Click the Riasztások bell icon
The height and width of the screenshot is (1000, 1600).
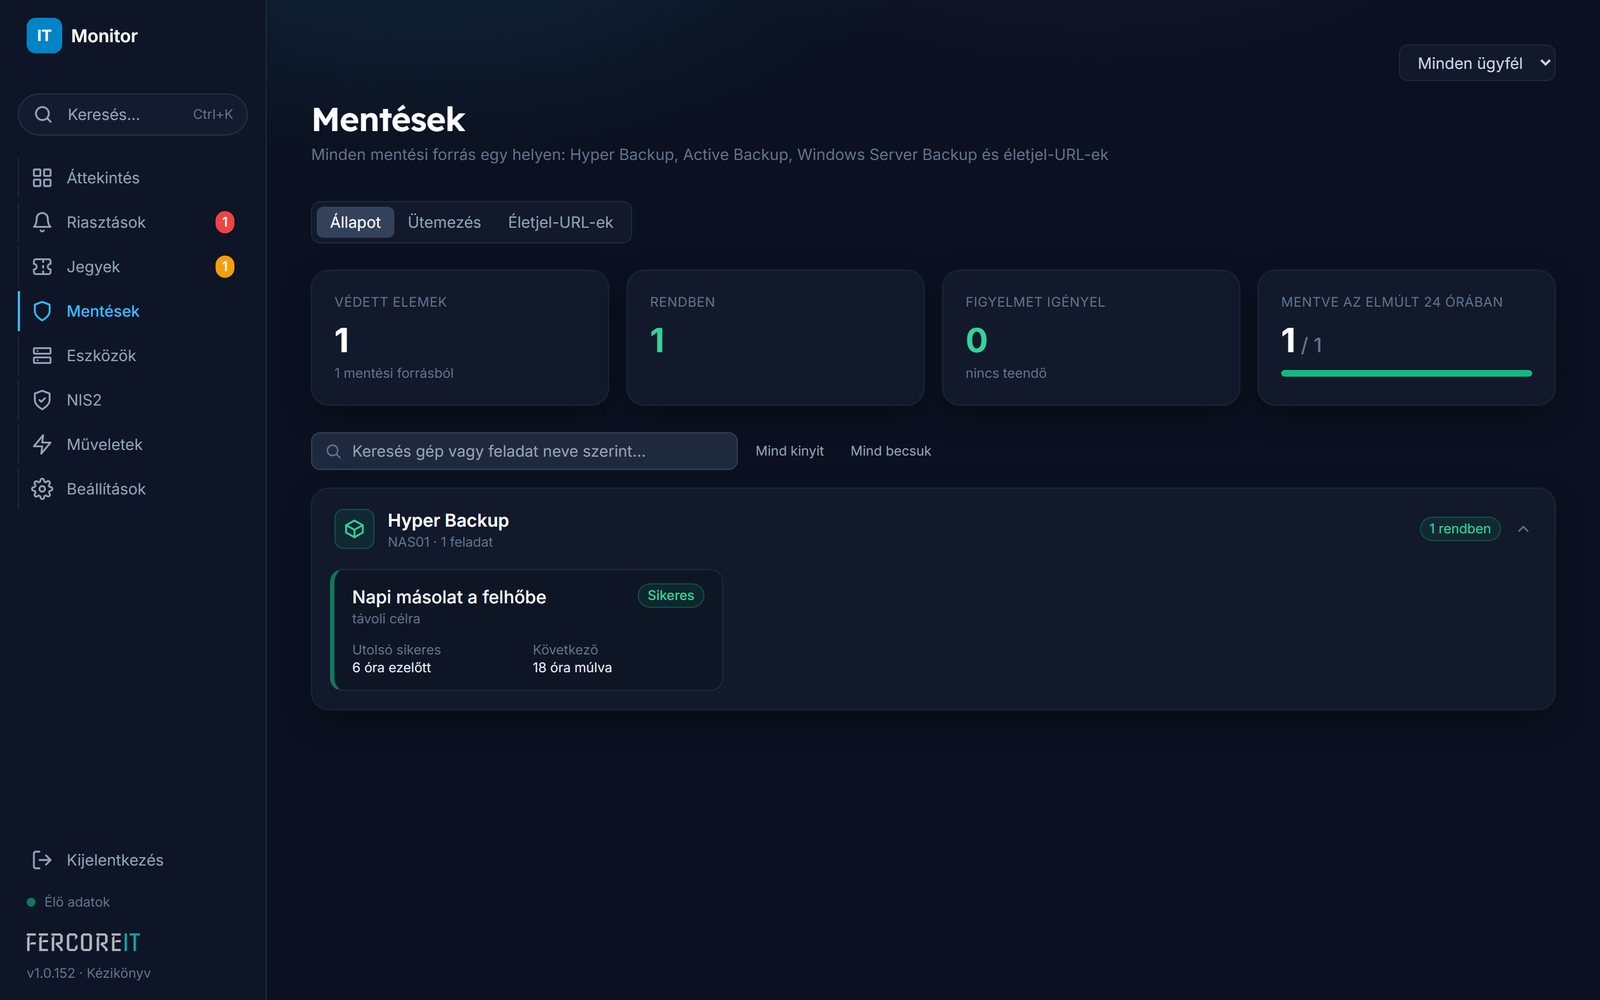click(x=42, y=222)
